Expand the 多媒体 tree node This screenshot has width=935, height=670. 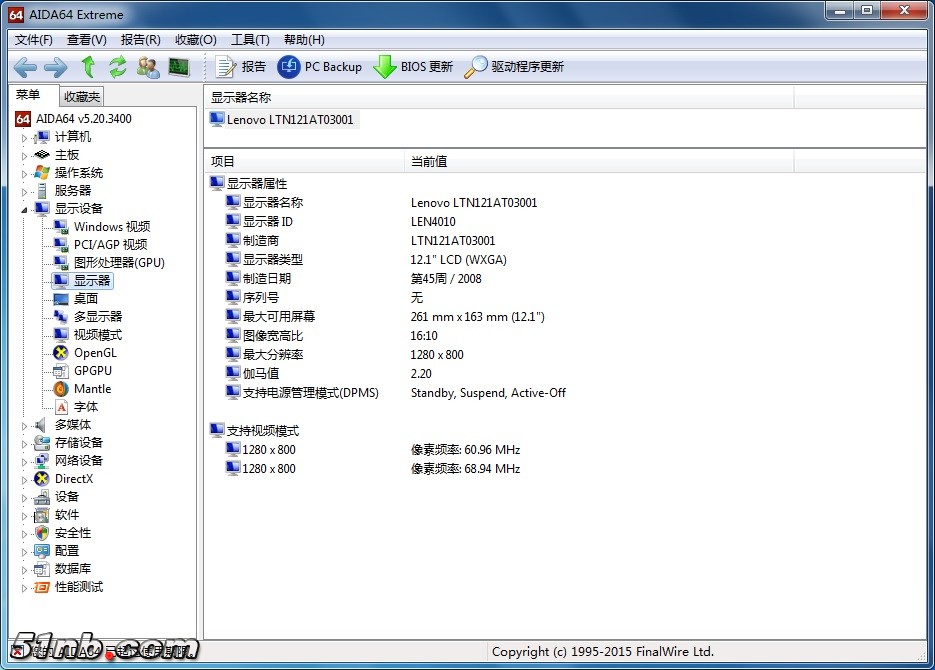[25, 425]
